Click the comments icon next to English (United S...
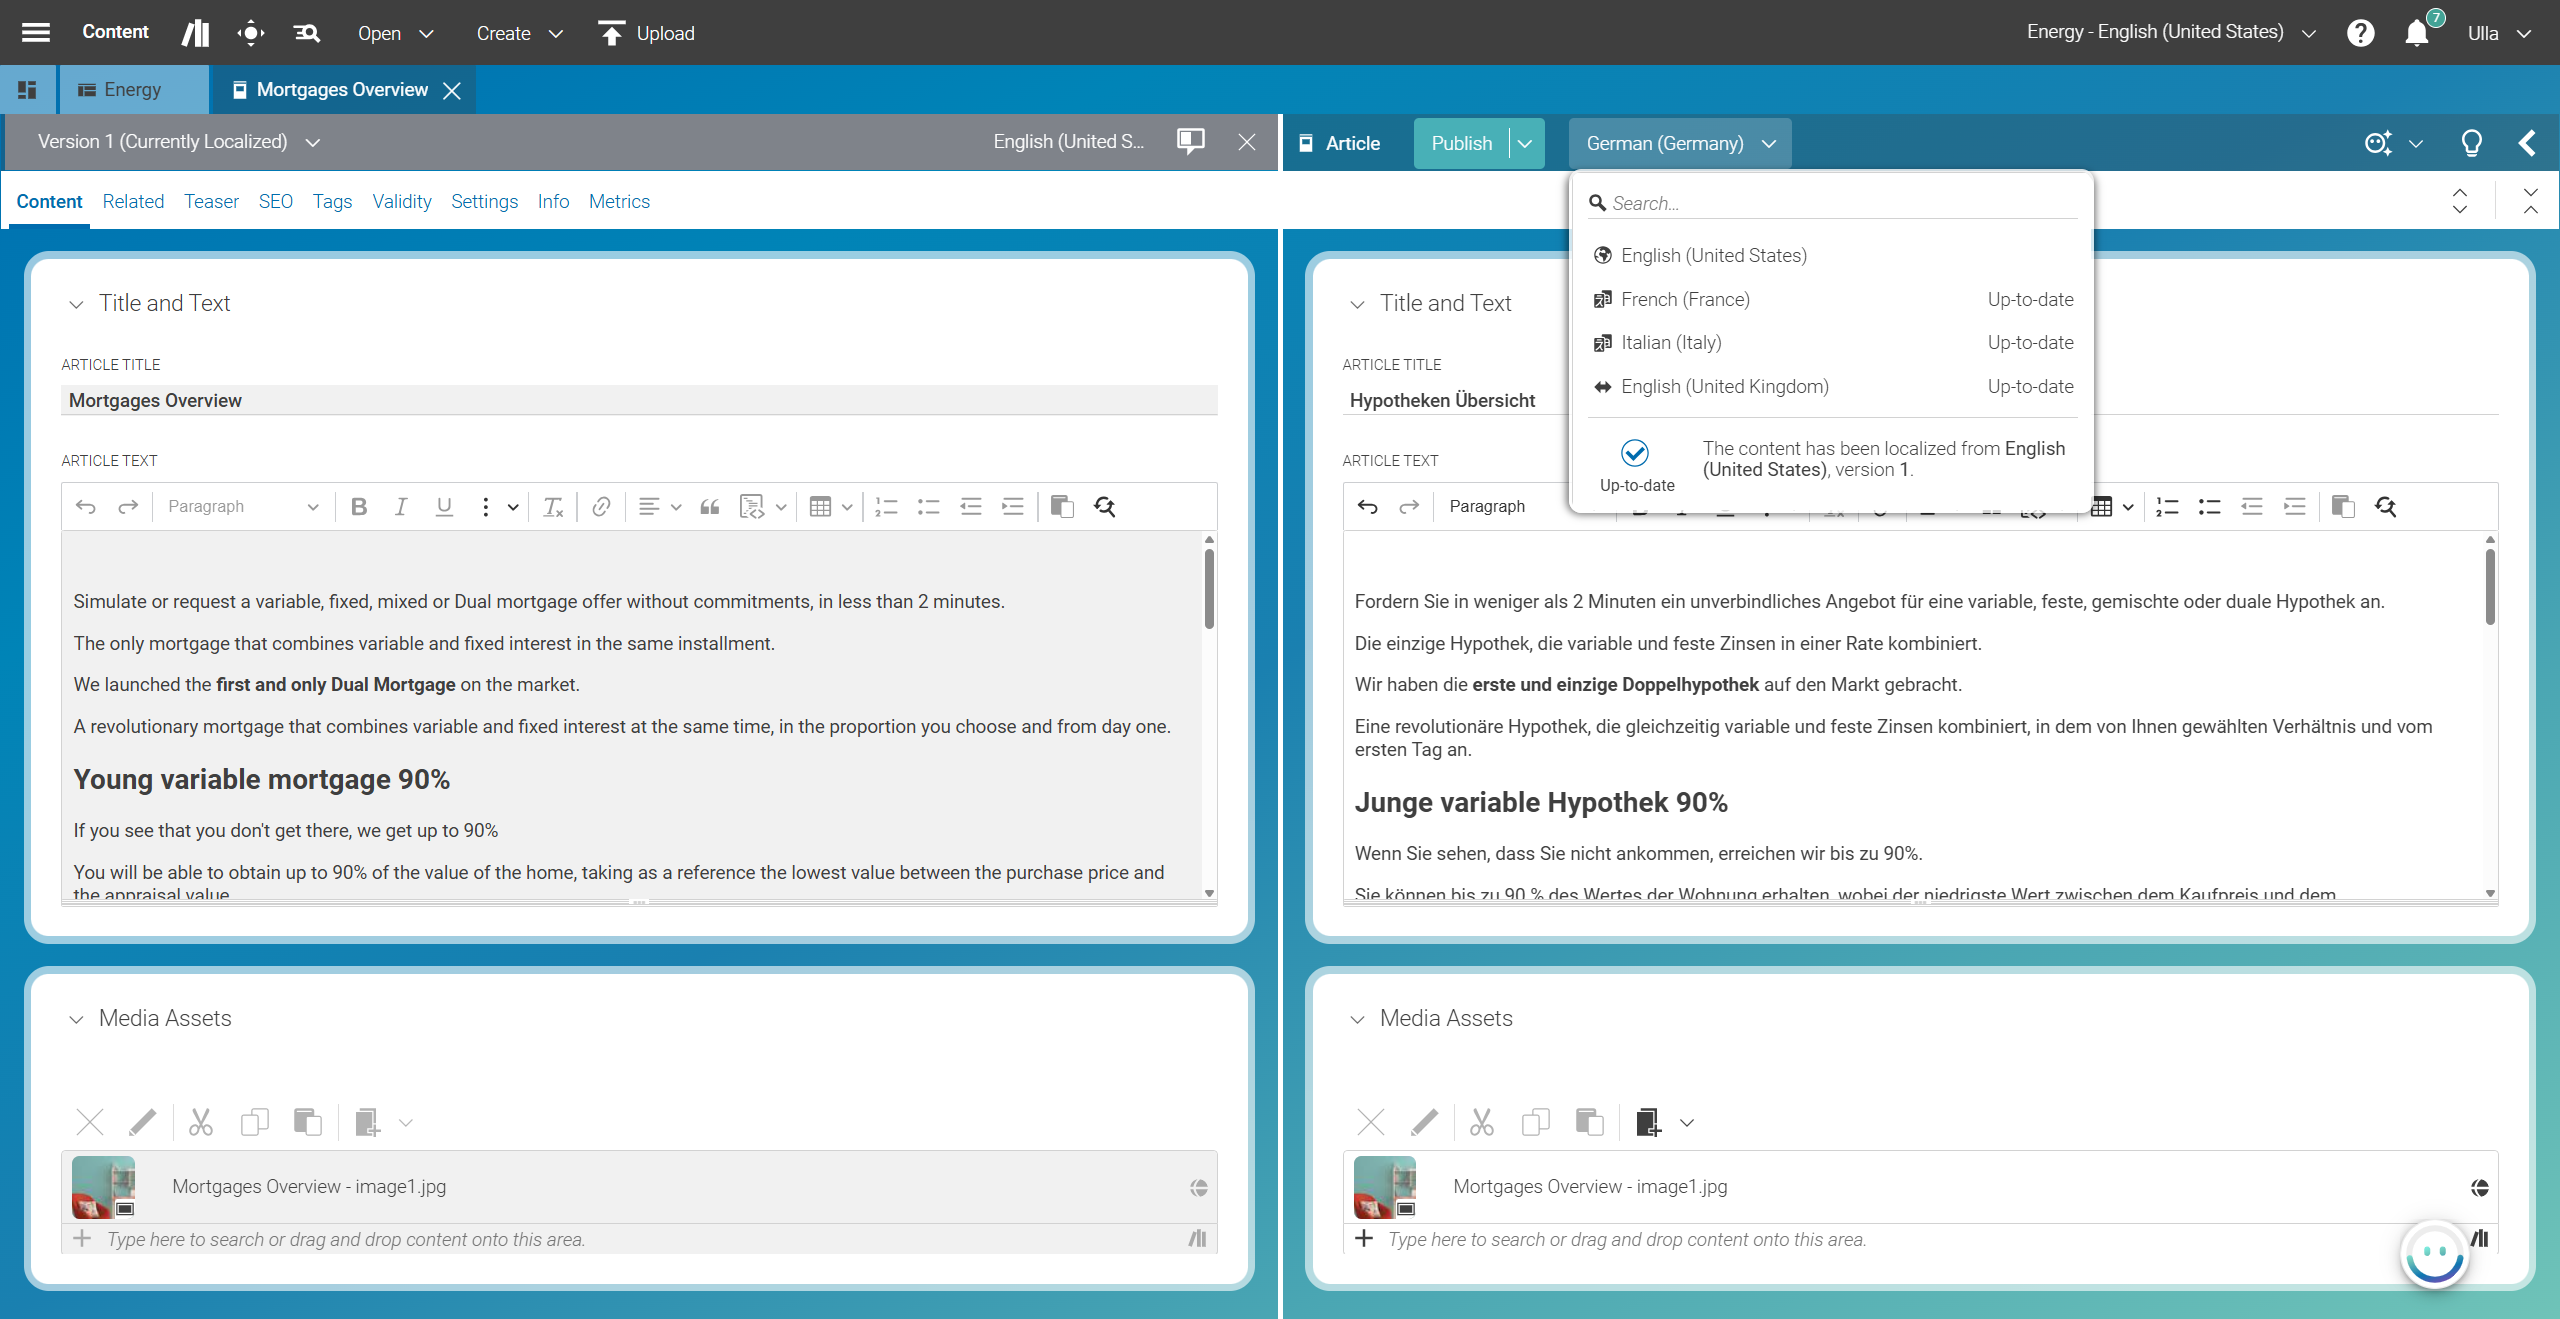 [1190, 141]
